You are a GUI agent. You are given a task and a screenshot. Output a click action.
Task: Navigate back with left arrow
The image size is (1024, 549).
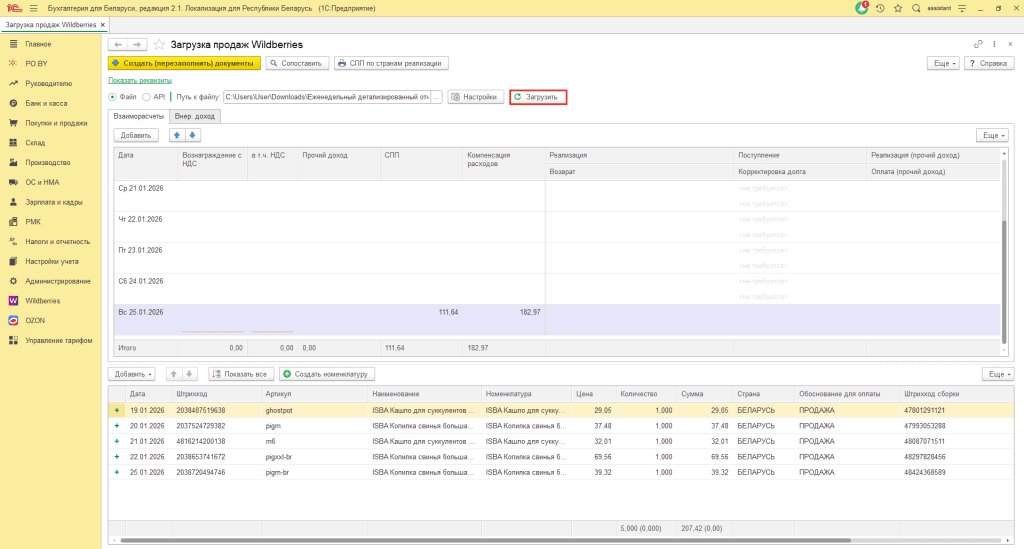tap(118, 44)
